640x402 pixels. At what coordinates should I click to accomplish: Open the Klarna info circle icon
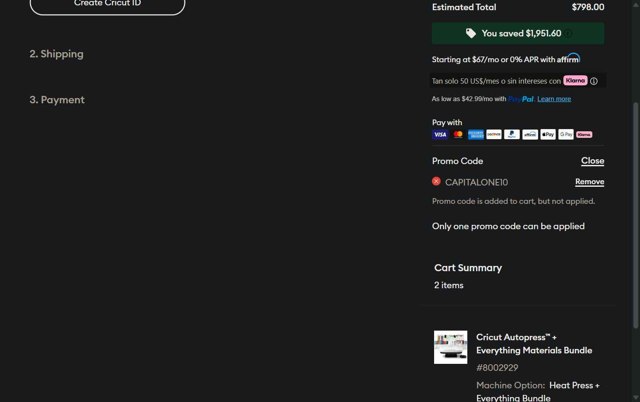[594, 81]
